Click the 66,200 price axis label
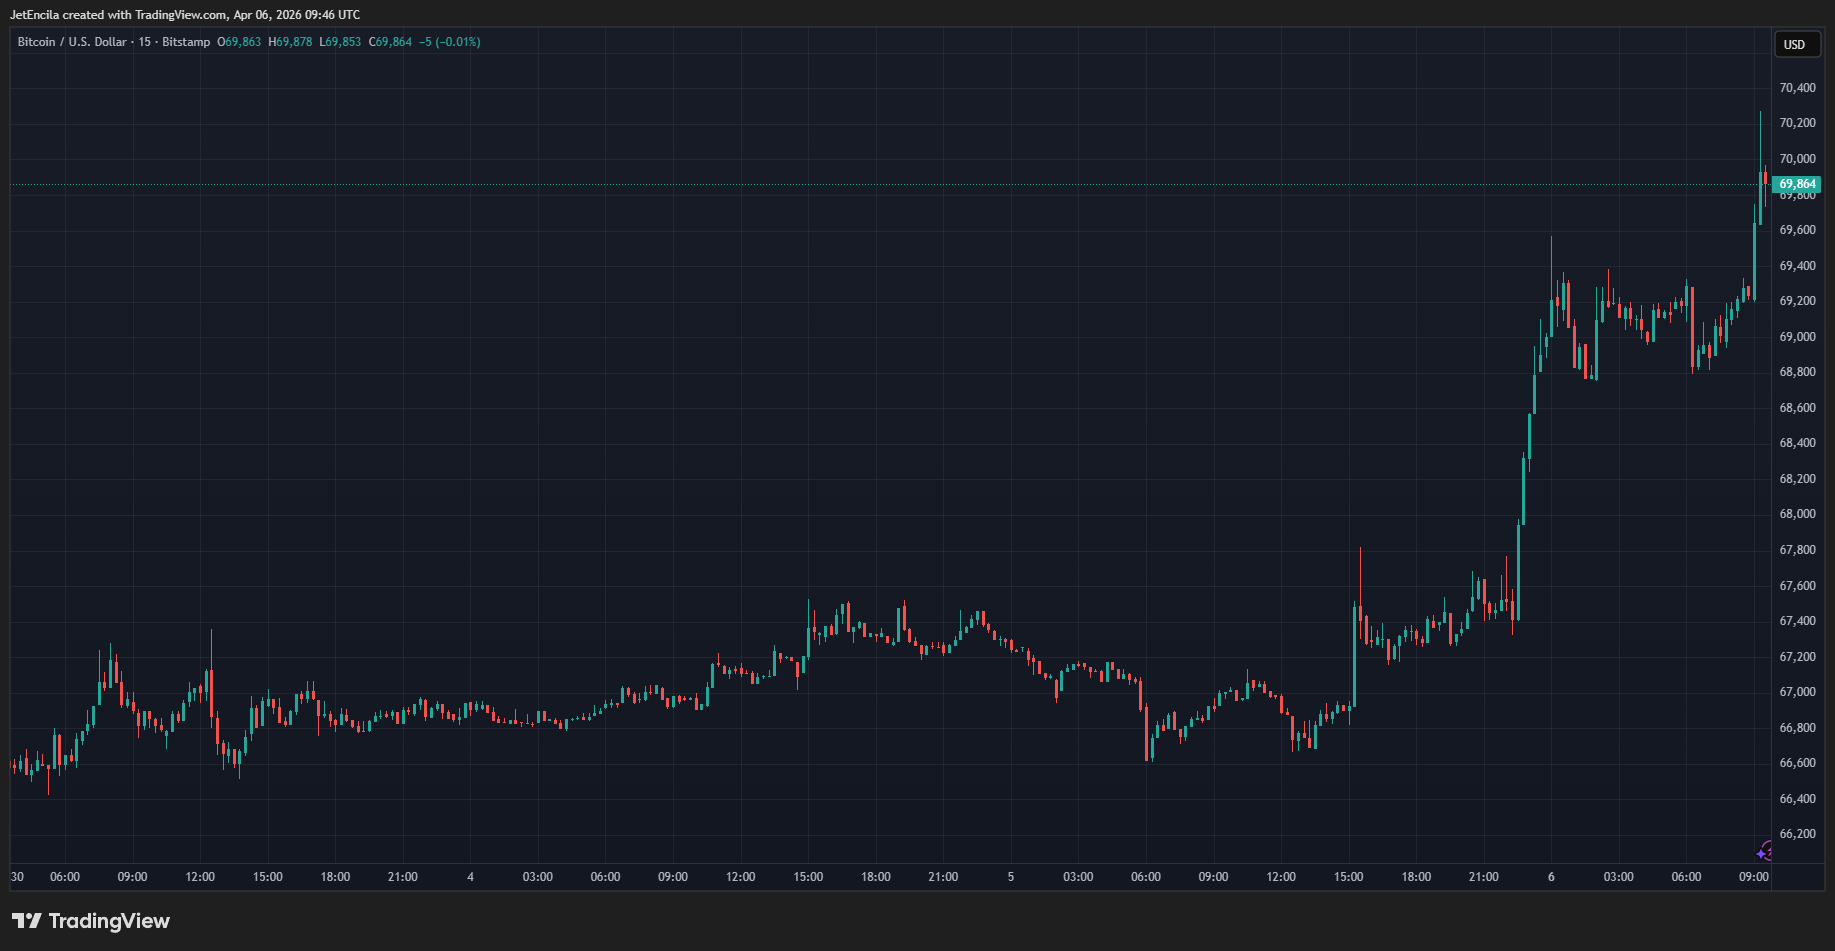This screenshot has width=1835, height=951. [x=1797, y=834]
